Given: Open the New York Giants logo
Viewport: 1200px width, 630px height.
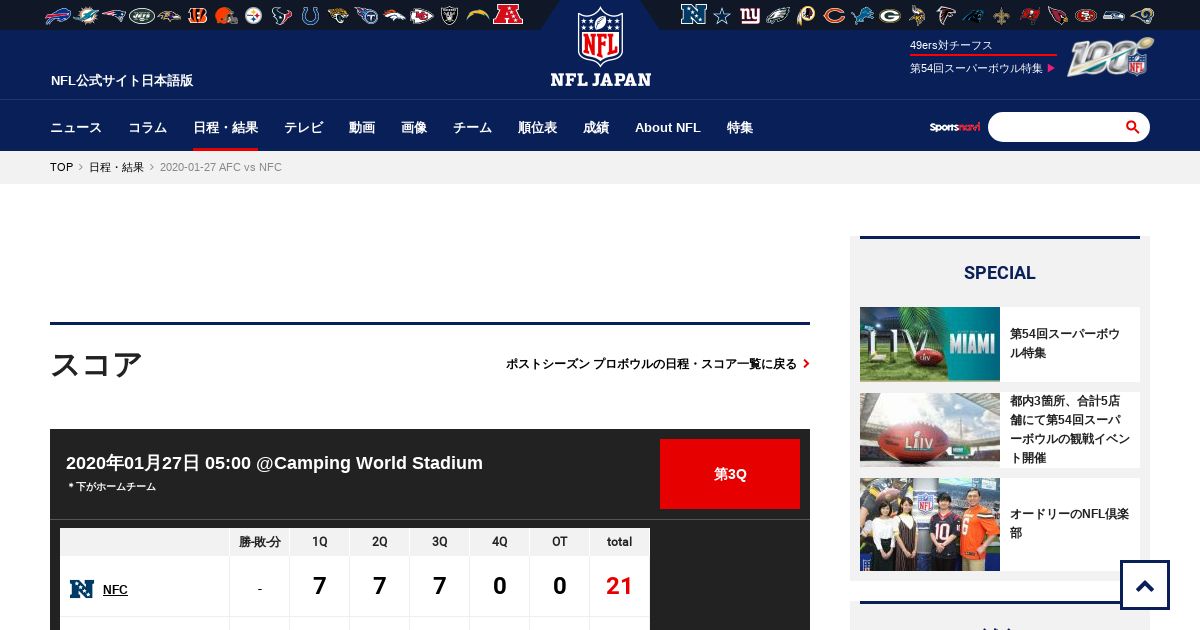Looking at the screenshot, I should coord(750,15).
